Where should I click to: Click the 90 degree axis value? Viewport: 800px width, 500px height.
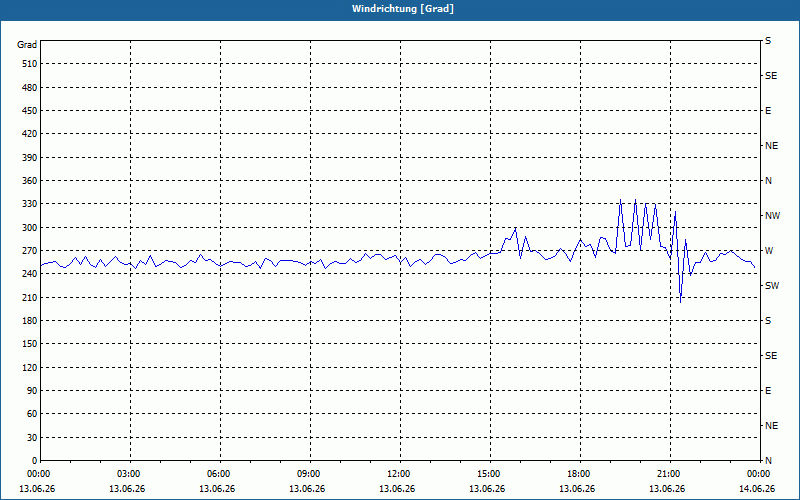click(32, 391)
